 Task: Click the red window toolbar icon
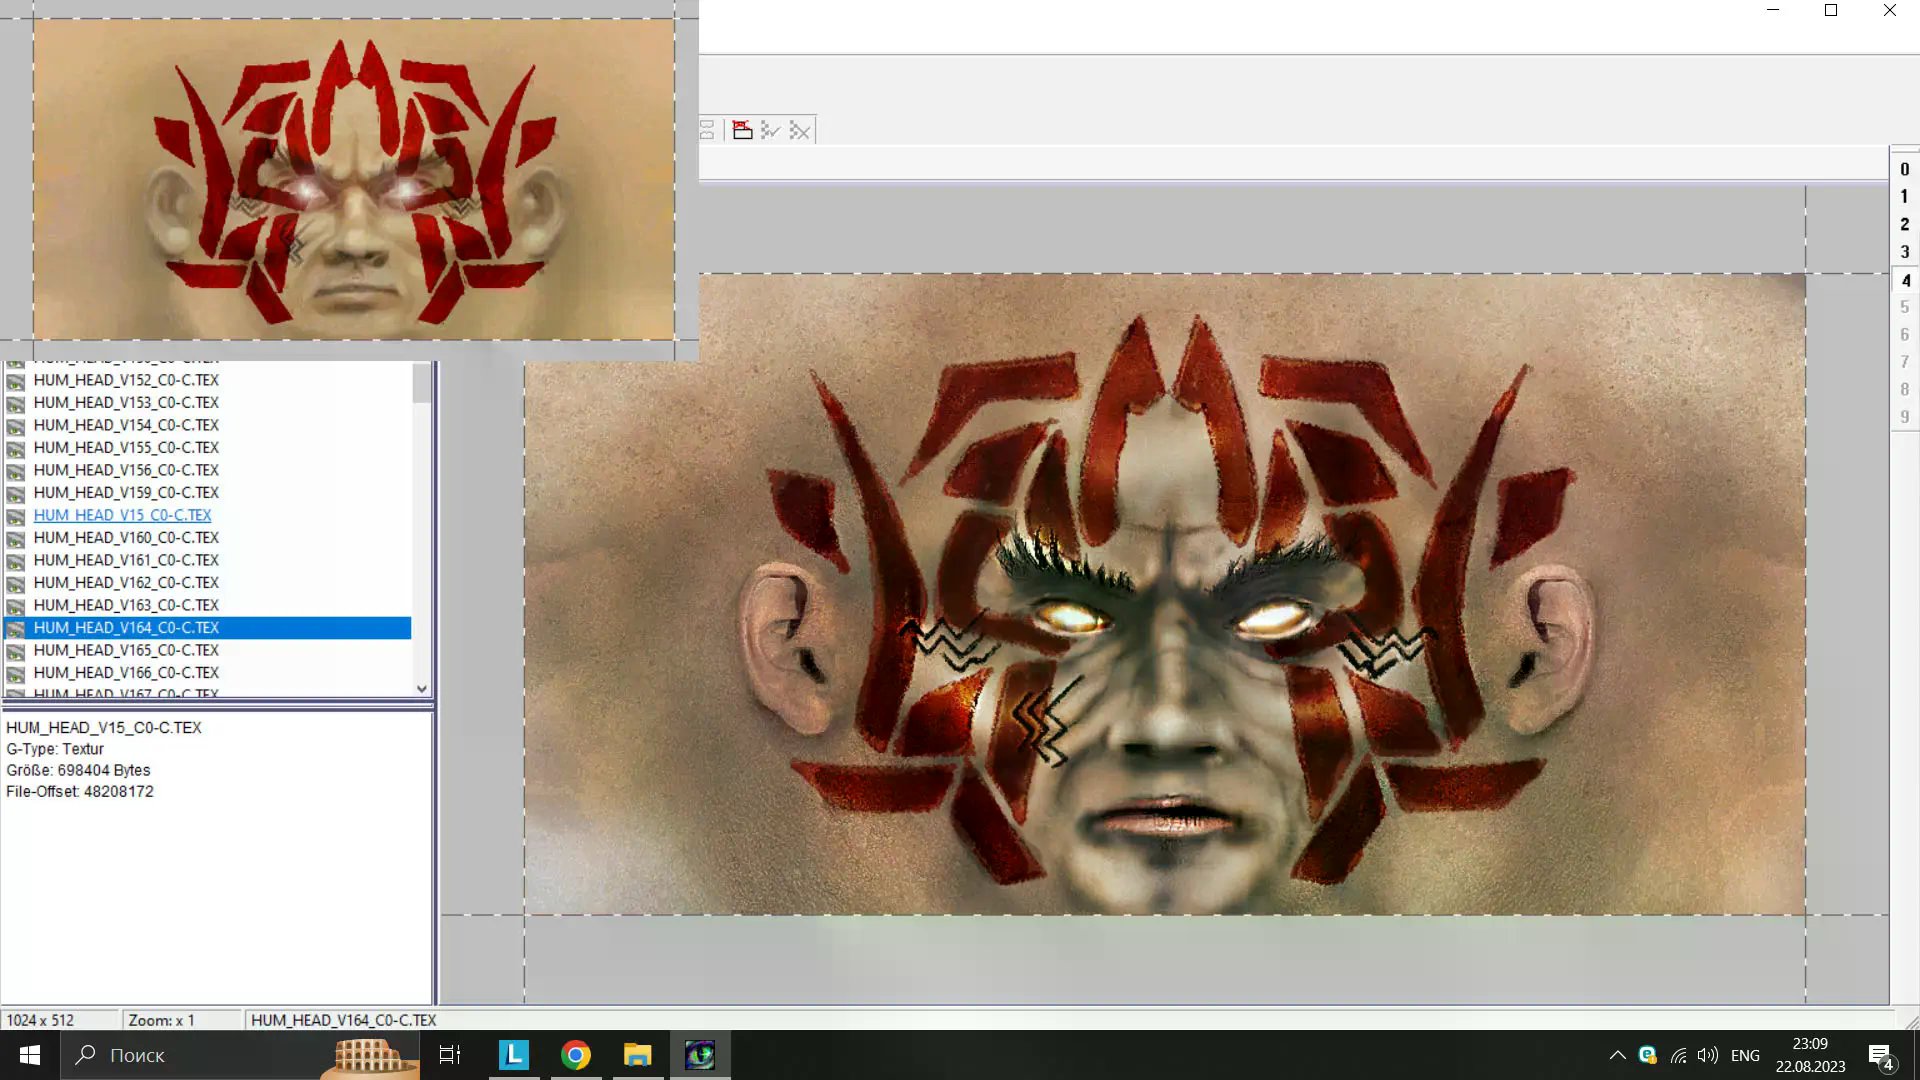point(742,130)
